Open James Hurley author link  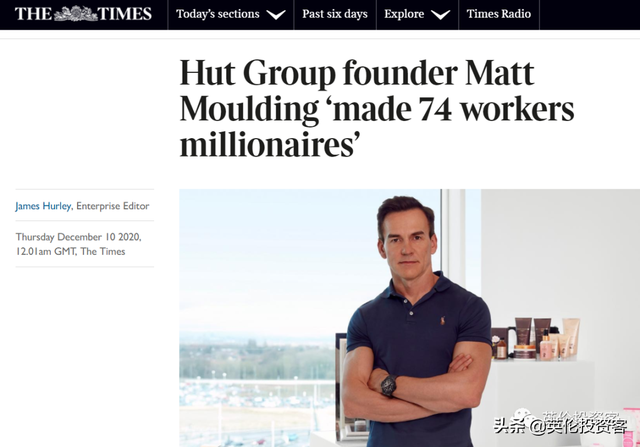43,206
